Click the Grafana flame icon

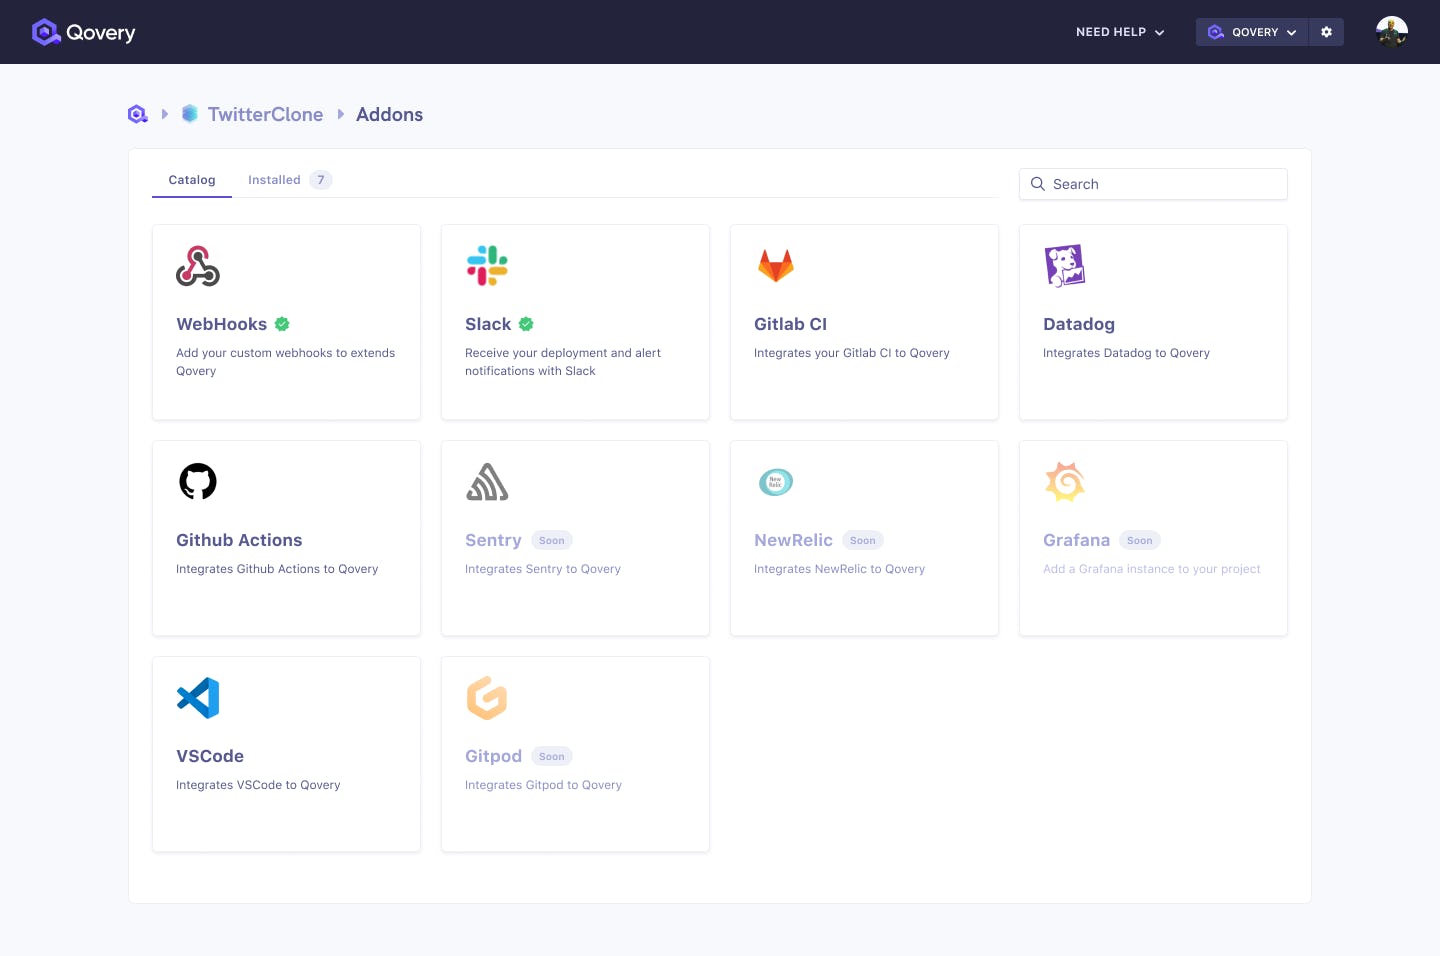[x=1065, y=481]
